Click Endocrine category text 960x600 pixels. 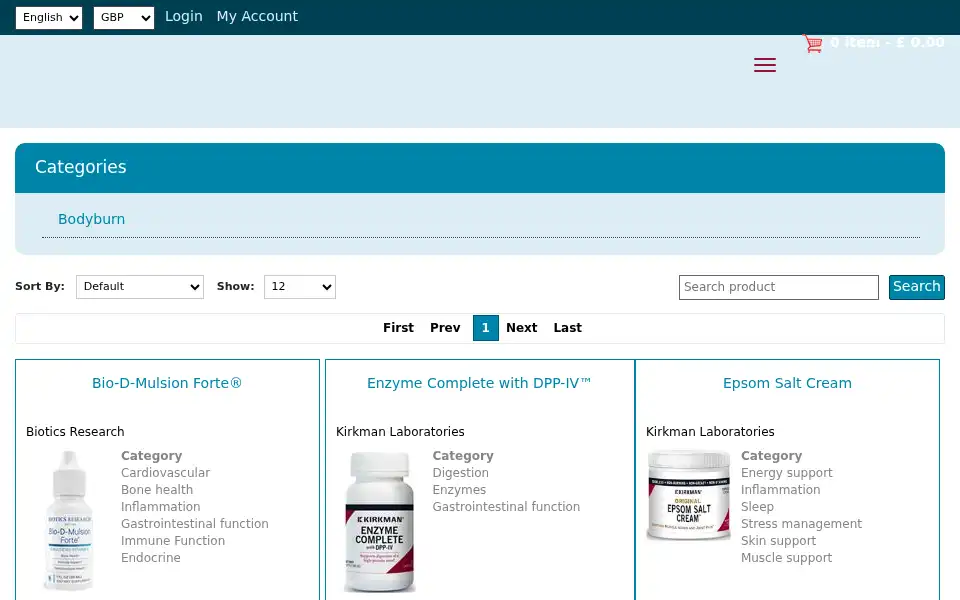[x=151, y=558]
